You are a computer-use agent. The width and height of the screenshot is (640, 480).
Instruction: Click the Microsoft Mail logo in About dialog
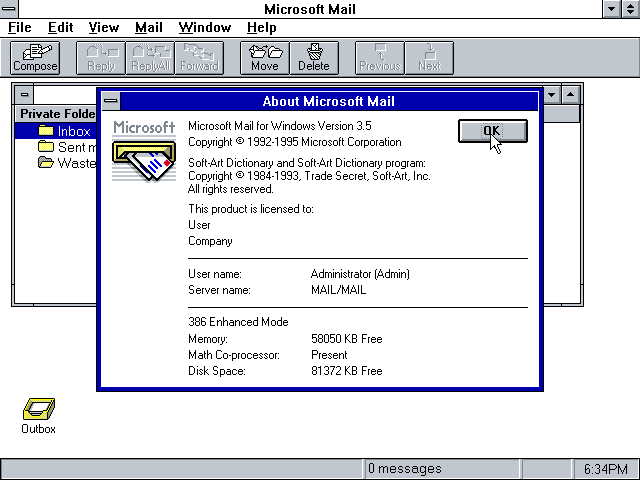144,151
